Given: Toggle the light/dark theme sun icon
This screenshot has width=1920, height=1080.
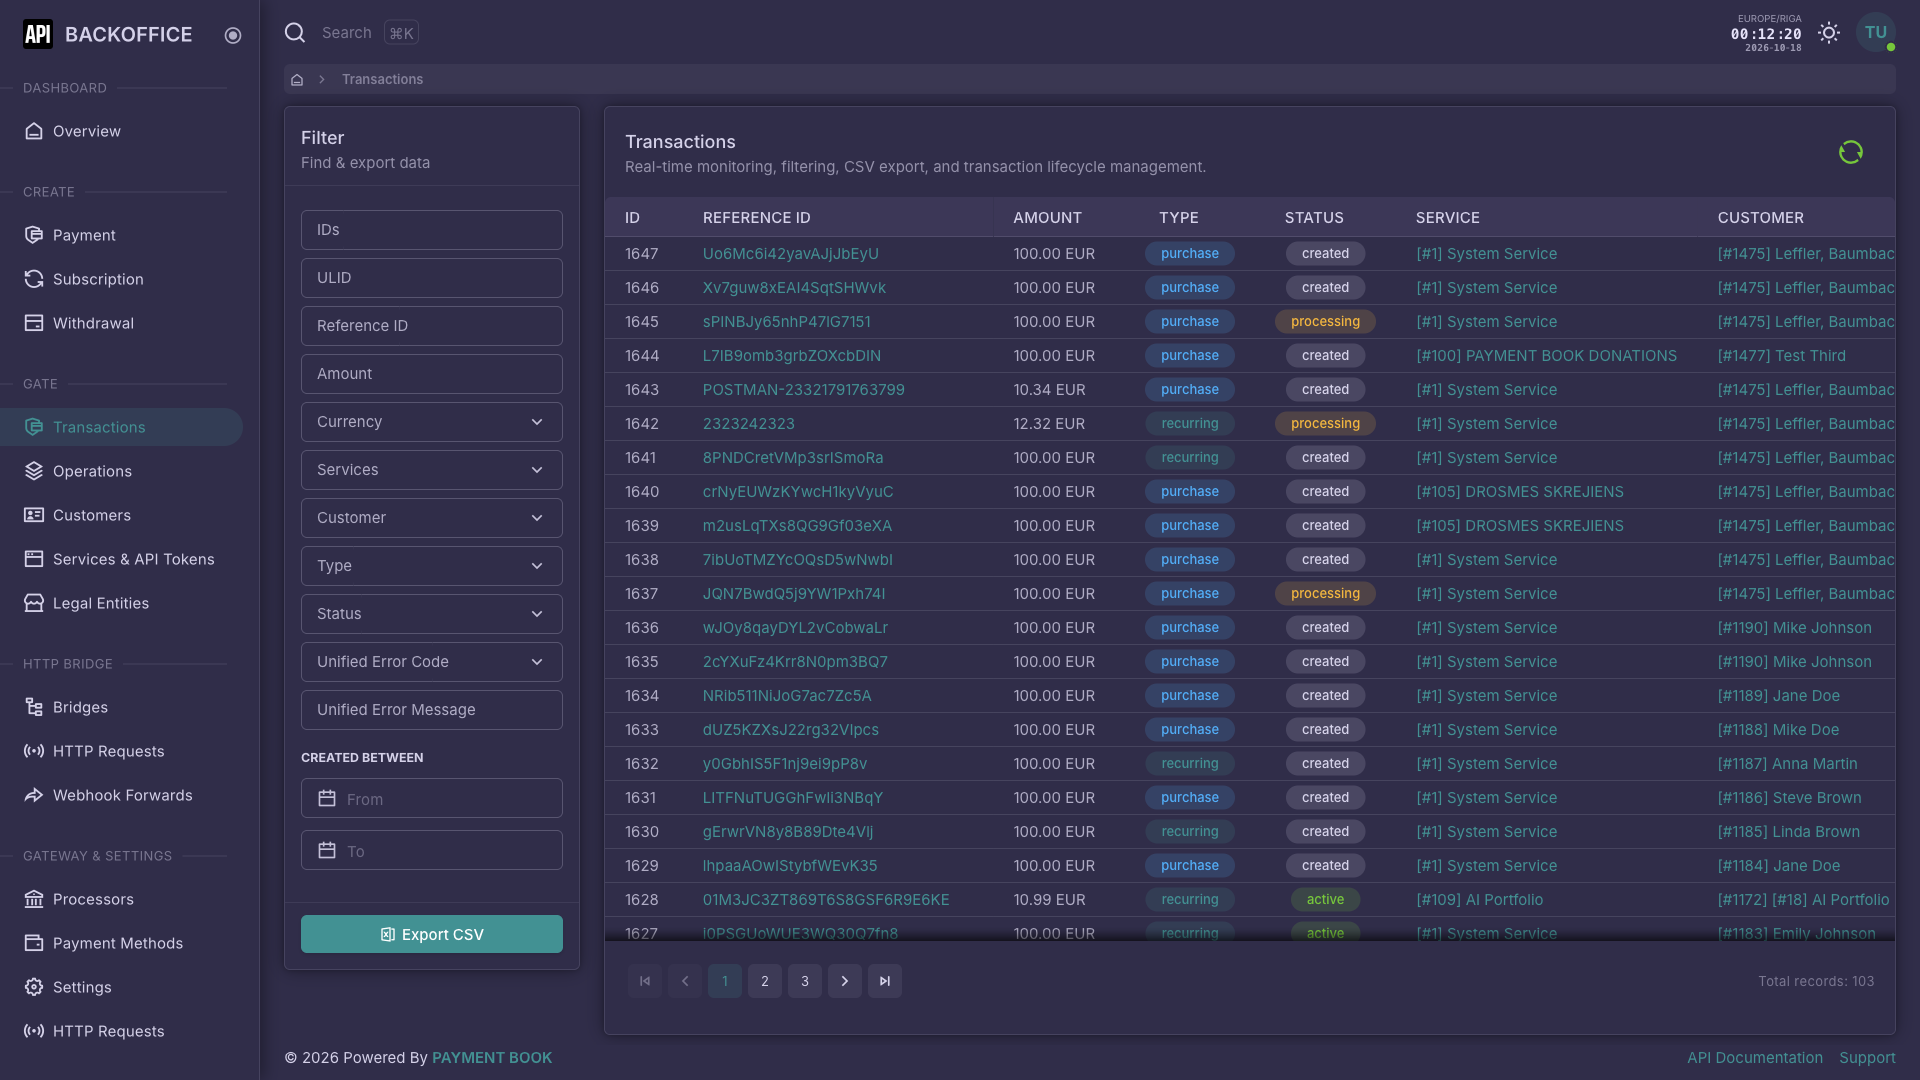Looking at the screenshot, I should coord(1829,33).
